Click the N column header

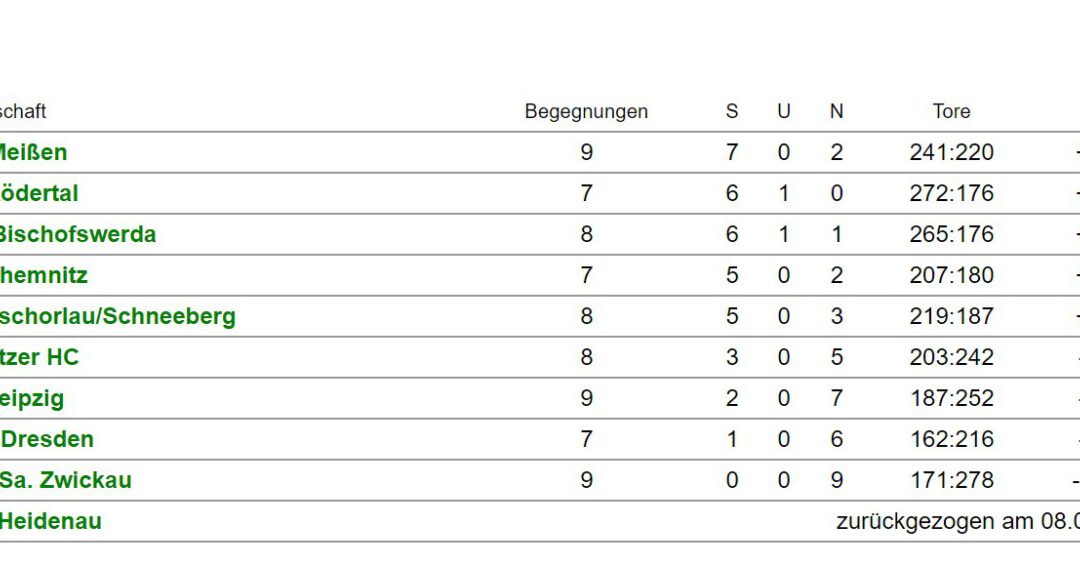tap(836, 111)
